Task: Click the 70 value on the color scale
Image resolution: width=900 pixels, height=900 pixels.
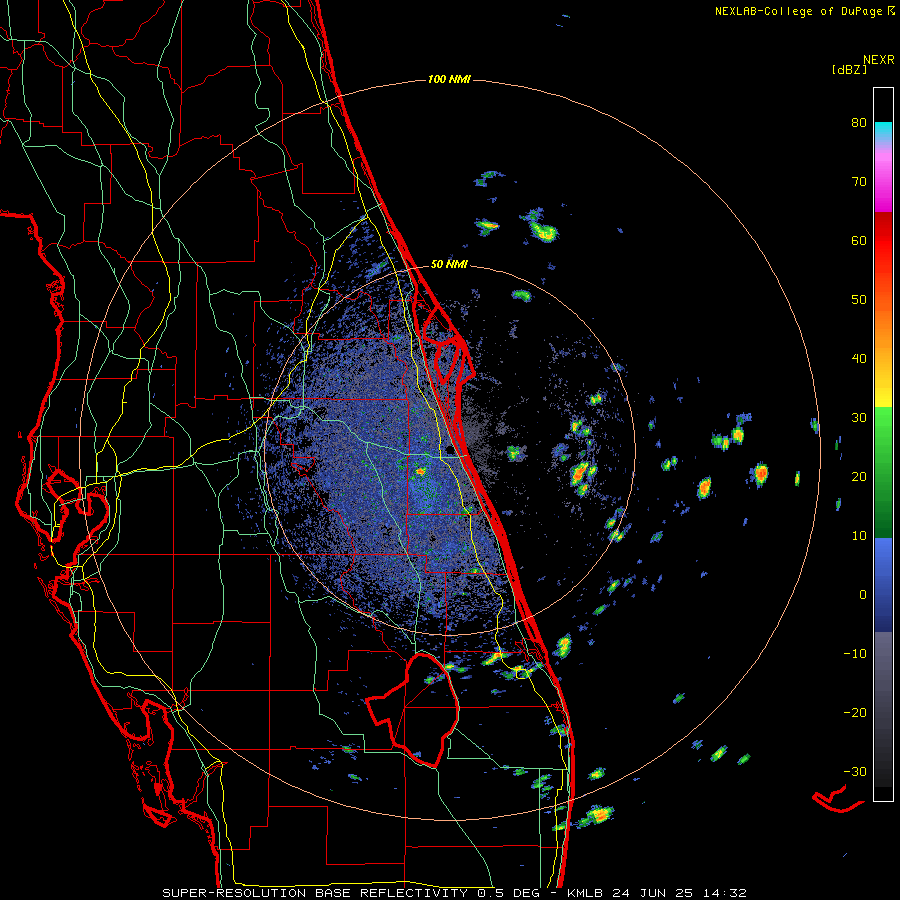Action: click(x=859, y=182)
